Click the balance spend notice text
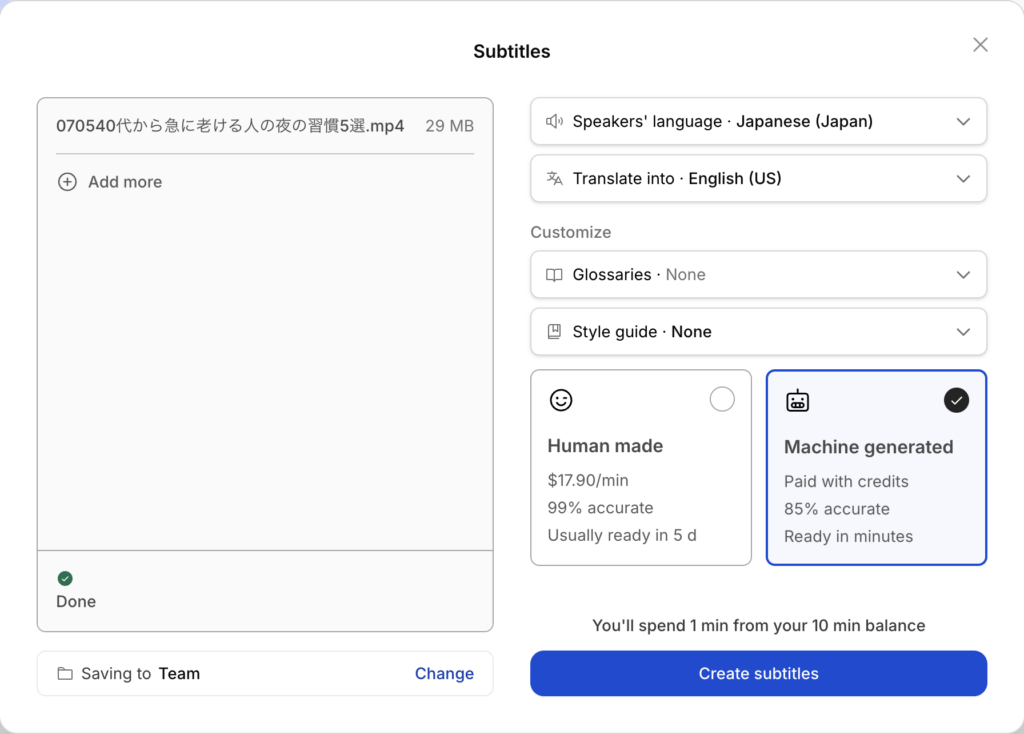Image resolution: width=1024 pixels, height=734 pixels. coord(758,626)
